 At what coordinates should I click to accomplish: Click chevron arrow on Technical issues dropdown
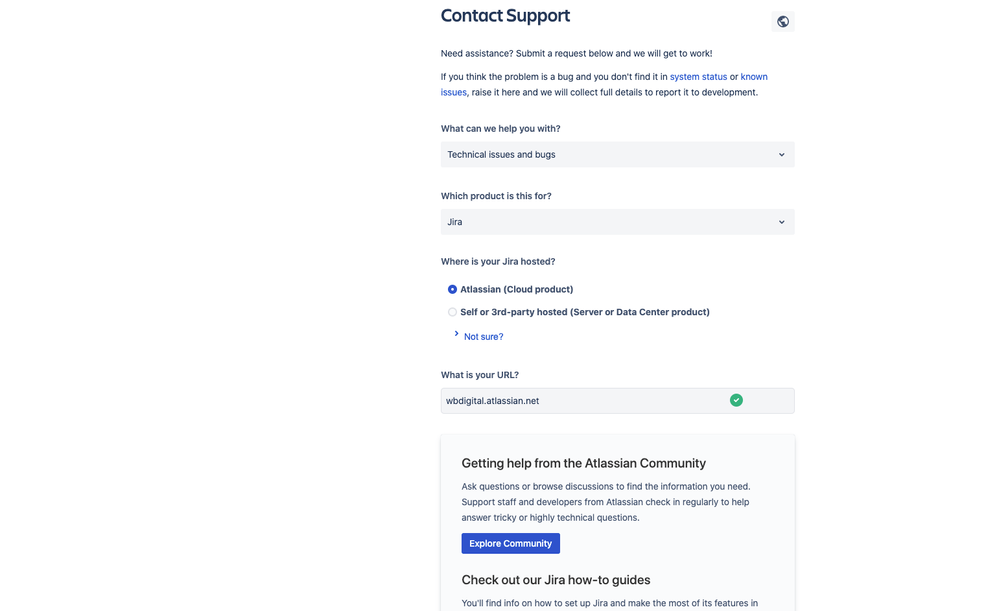pos(781,155)
